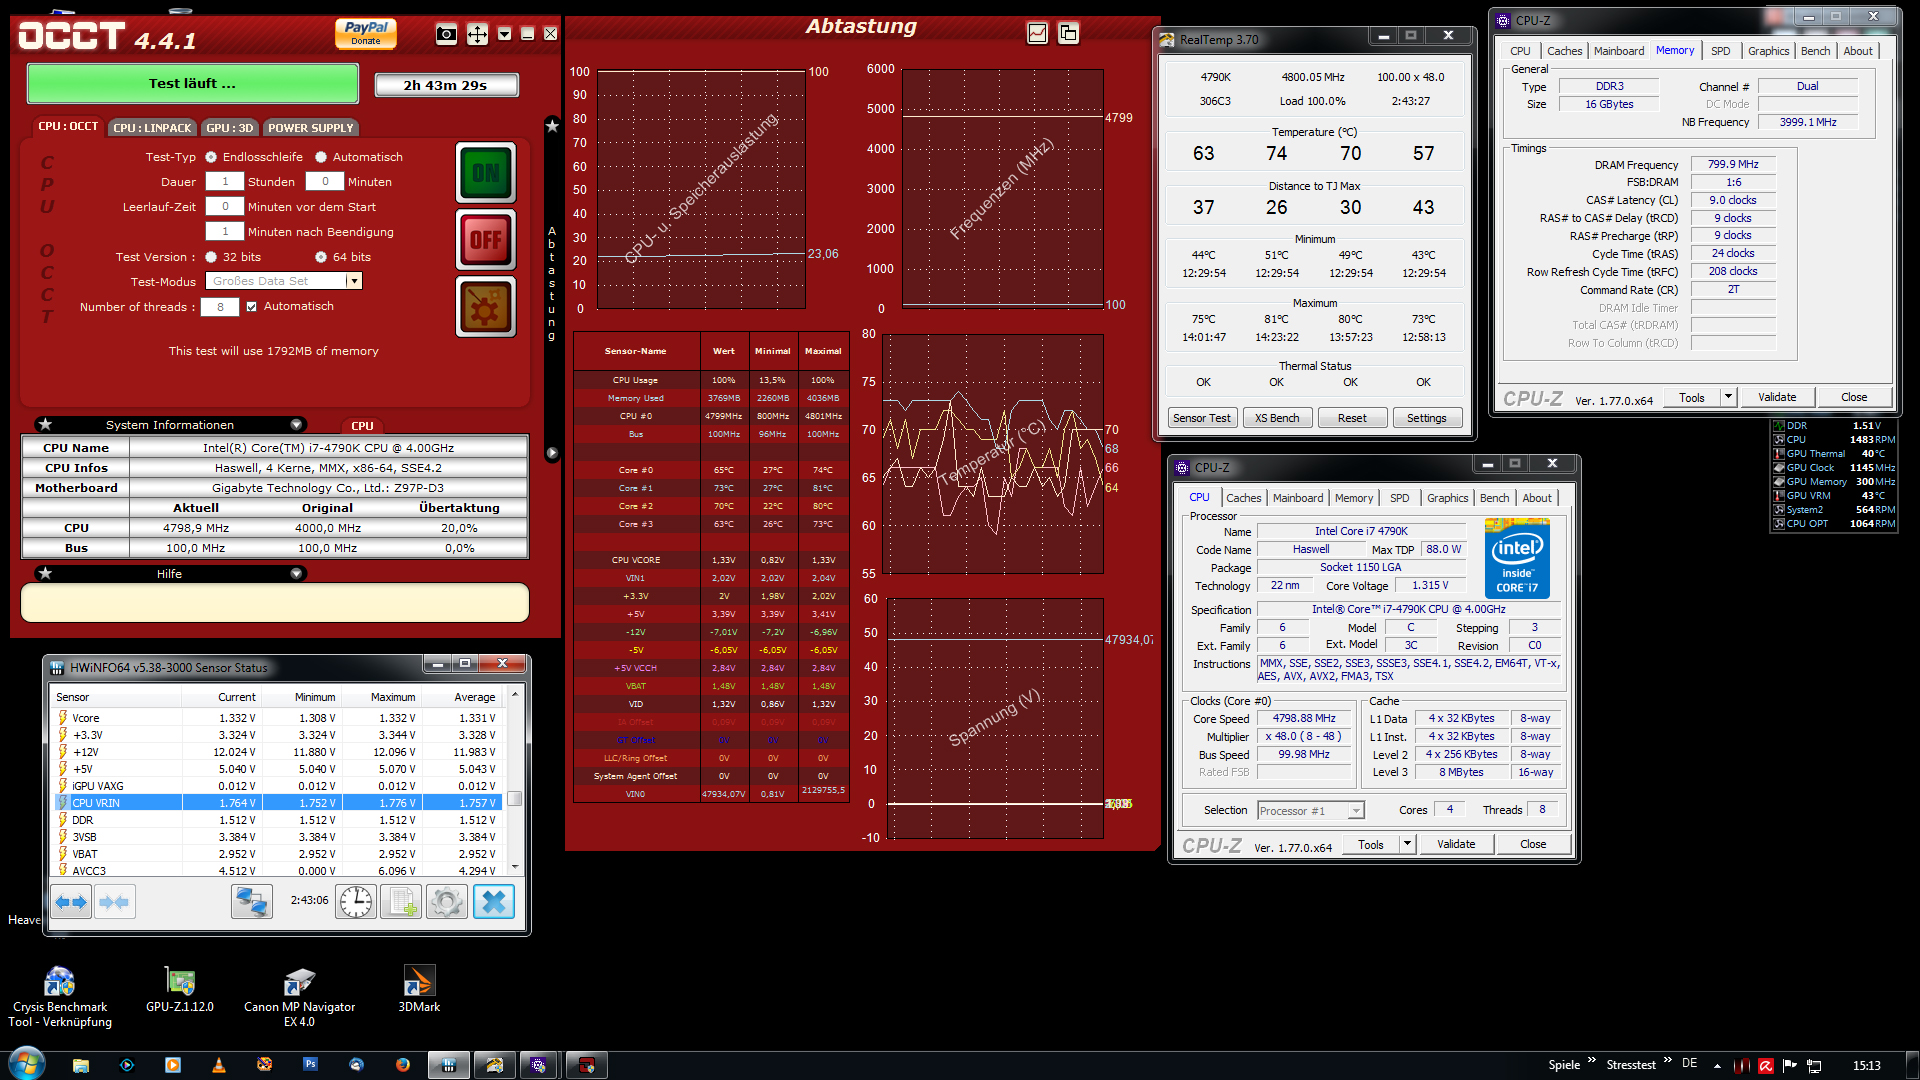Click the graph chart icon beside Abtastung
This screenshot has width=1920, height=1080.
pos(1038,33)
